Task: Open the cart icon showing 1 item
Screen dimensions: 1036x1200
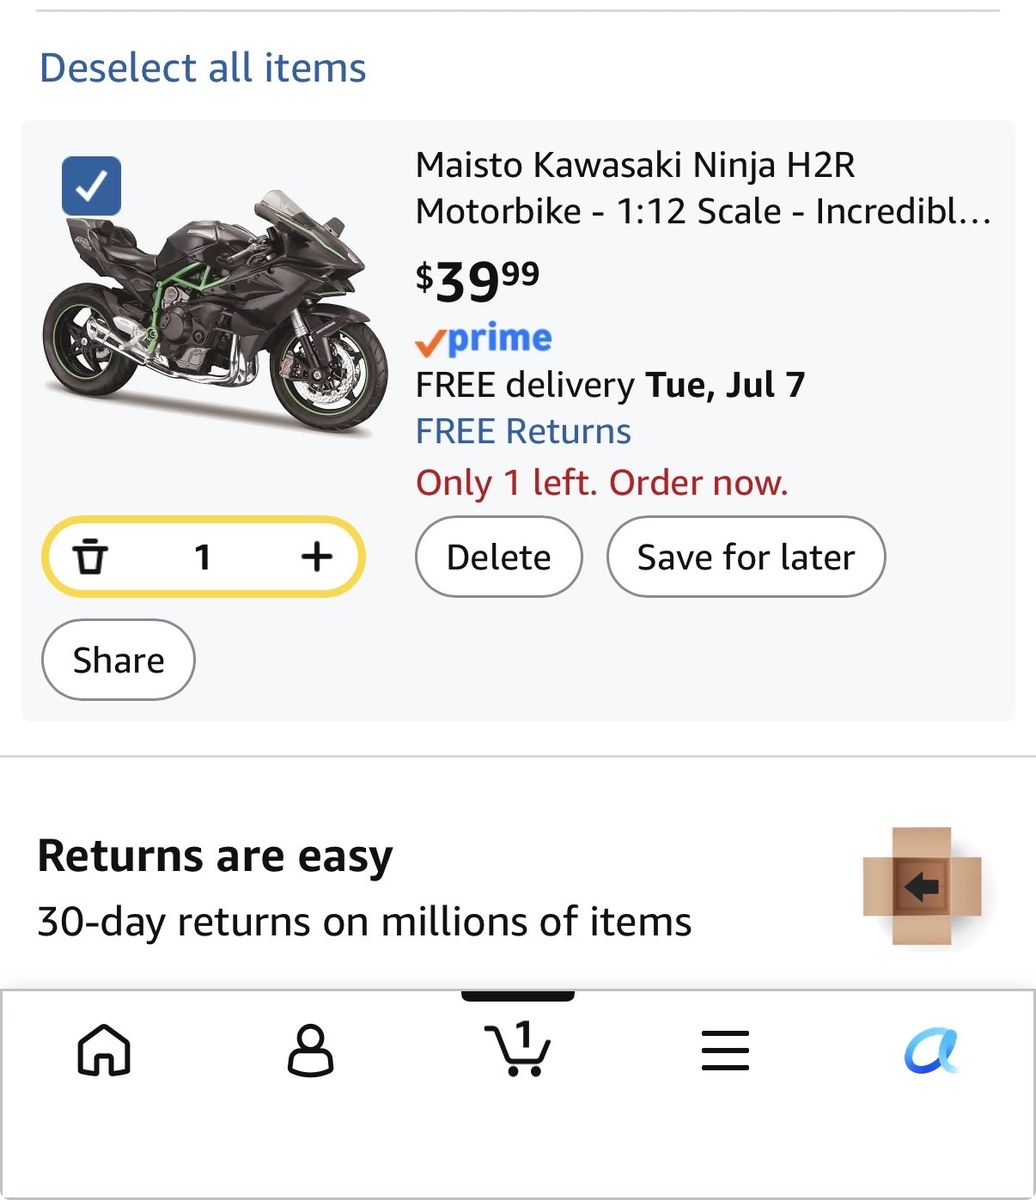Action: tap(517, 1048)
